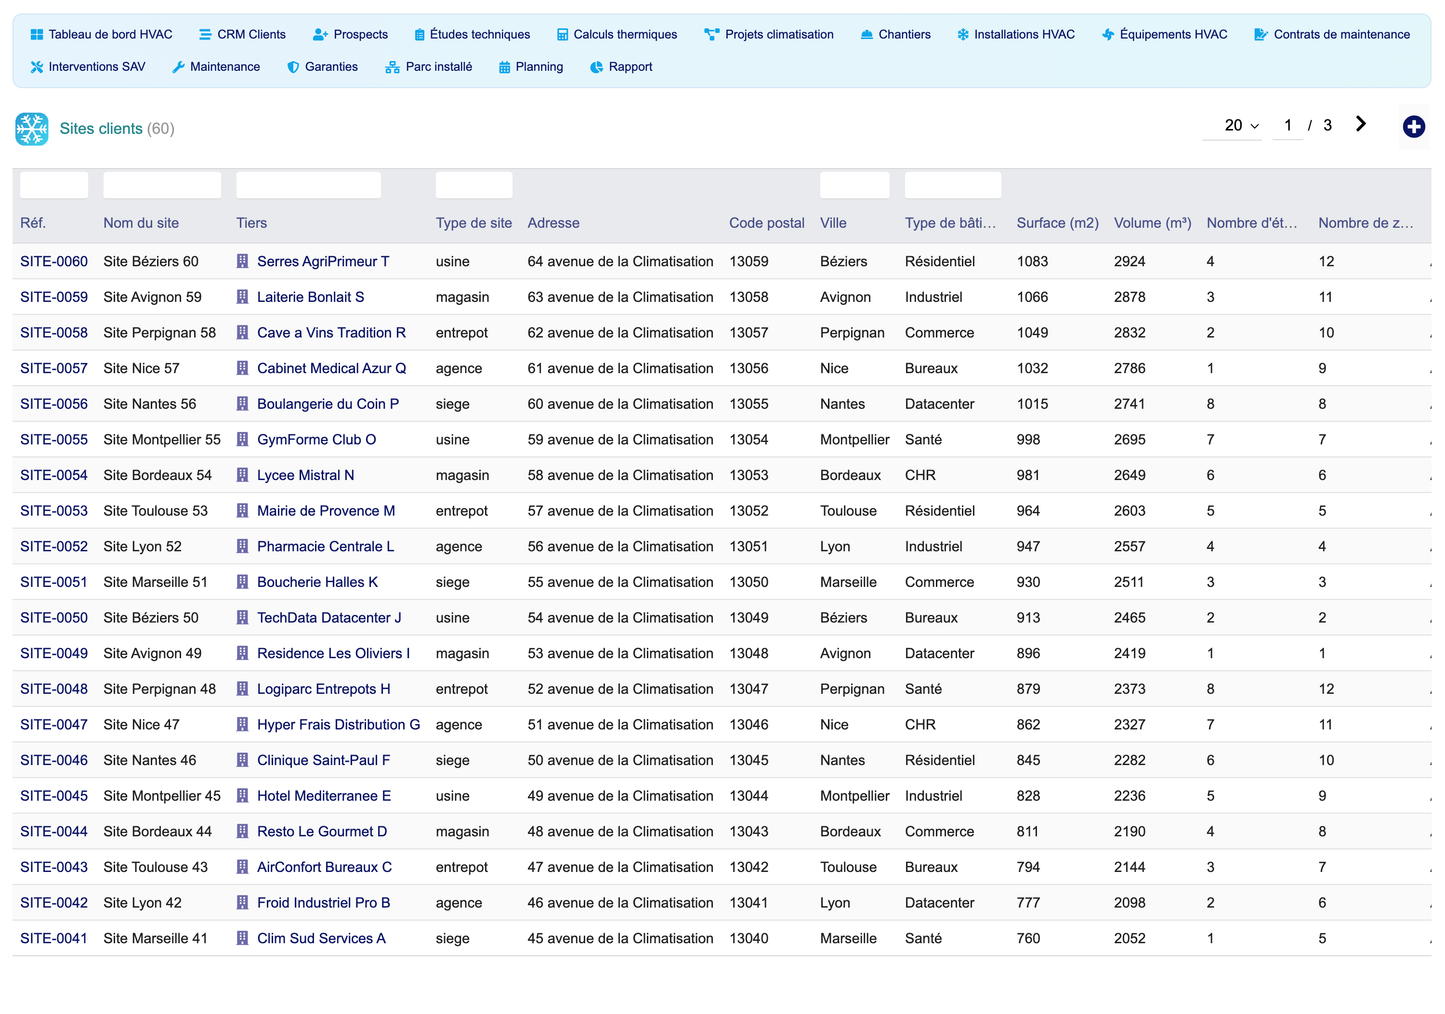Click building icon beside Pharmacie Centrale L
Viewport: 1445px width, 1014px height.
click(x=242, y=546)
